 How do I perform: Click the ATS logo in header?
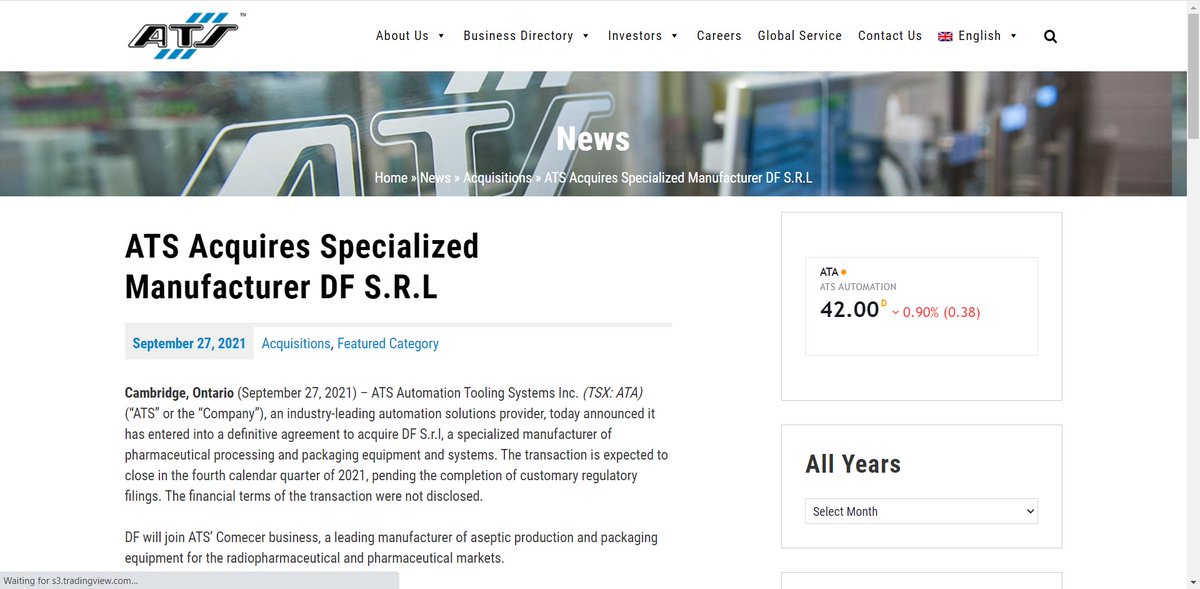click(x=186, y=36)
